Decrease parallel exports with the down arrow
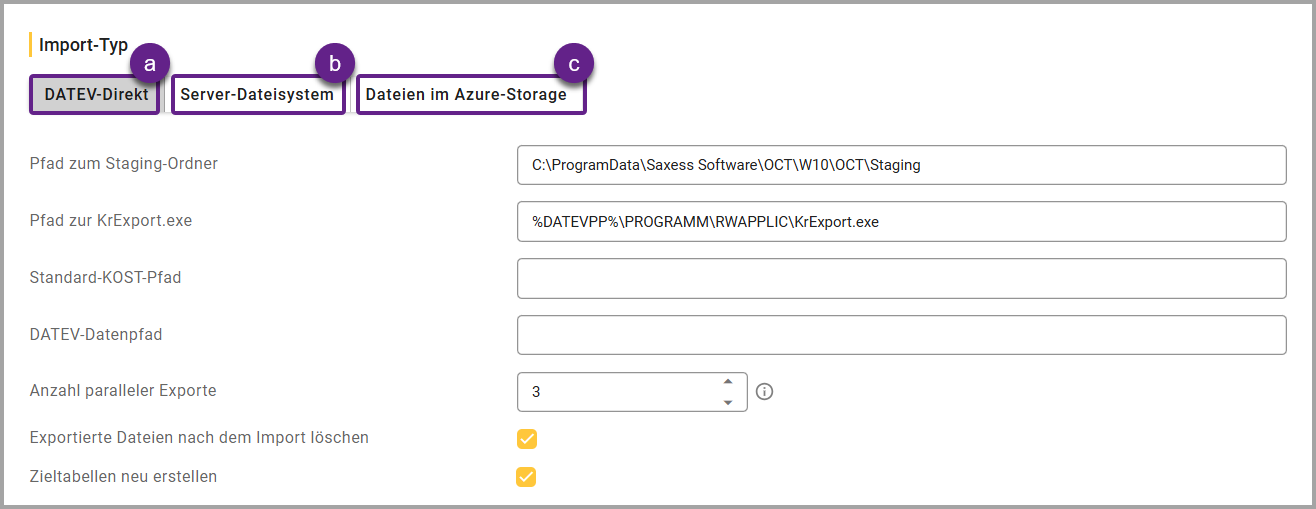Screen dimensions: 1316x509 pos(728,402)
